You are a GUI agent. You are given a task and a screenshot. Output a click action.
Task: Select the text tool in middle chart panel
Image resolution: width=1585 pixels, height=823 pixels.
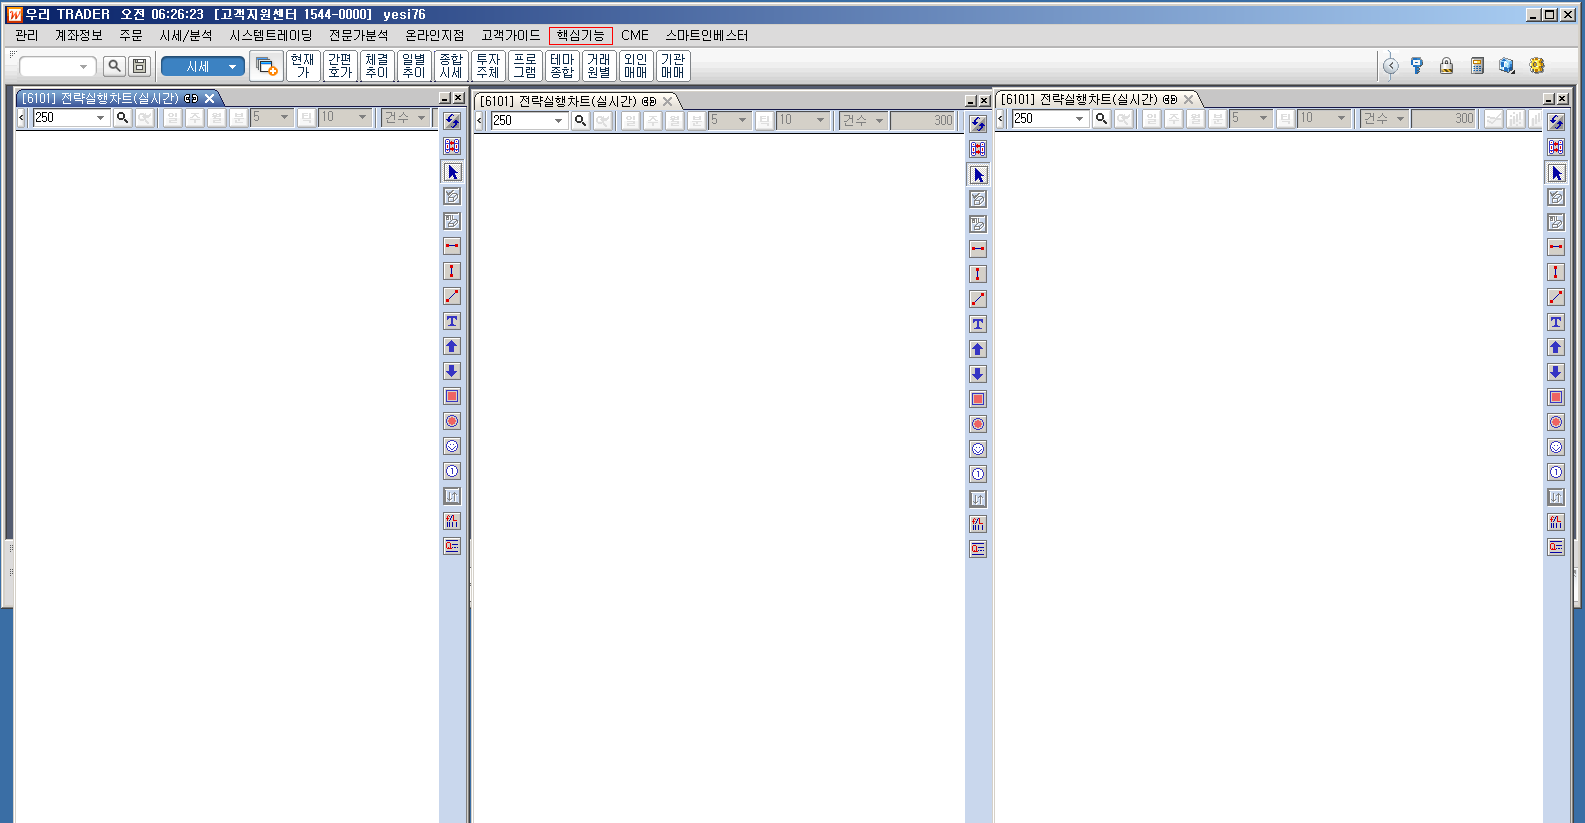[978, 324]
